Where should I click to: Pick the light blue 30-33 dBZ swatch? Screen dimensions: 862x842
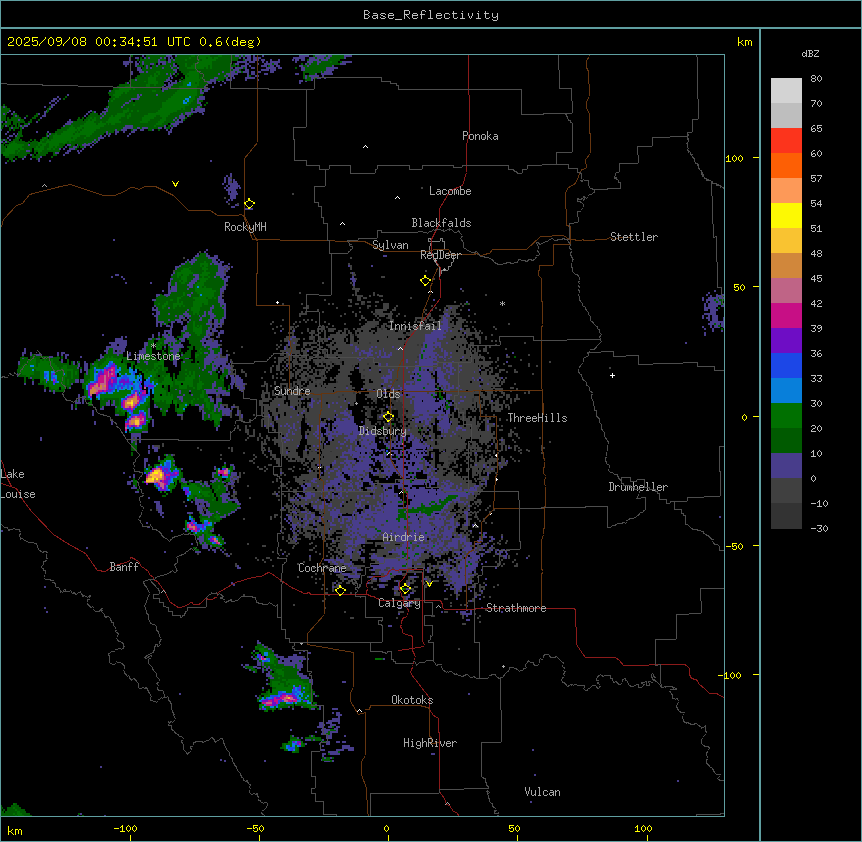point(786,391)
